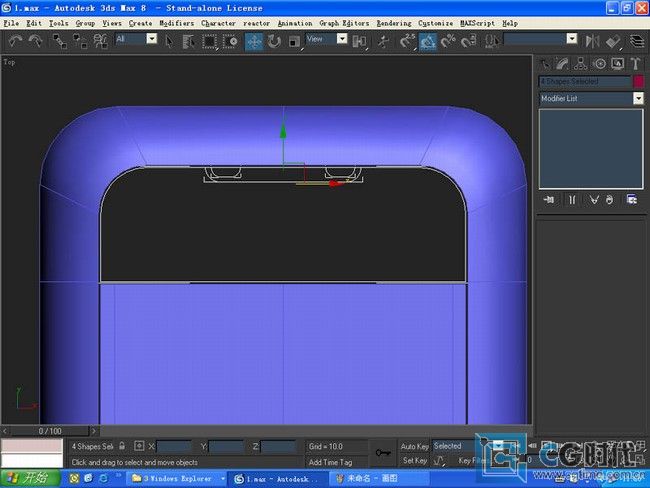Image resolution: width=650 pixels, height=488 pixels.
Task: Click the Align tool icon
Action: click(613, 41)
